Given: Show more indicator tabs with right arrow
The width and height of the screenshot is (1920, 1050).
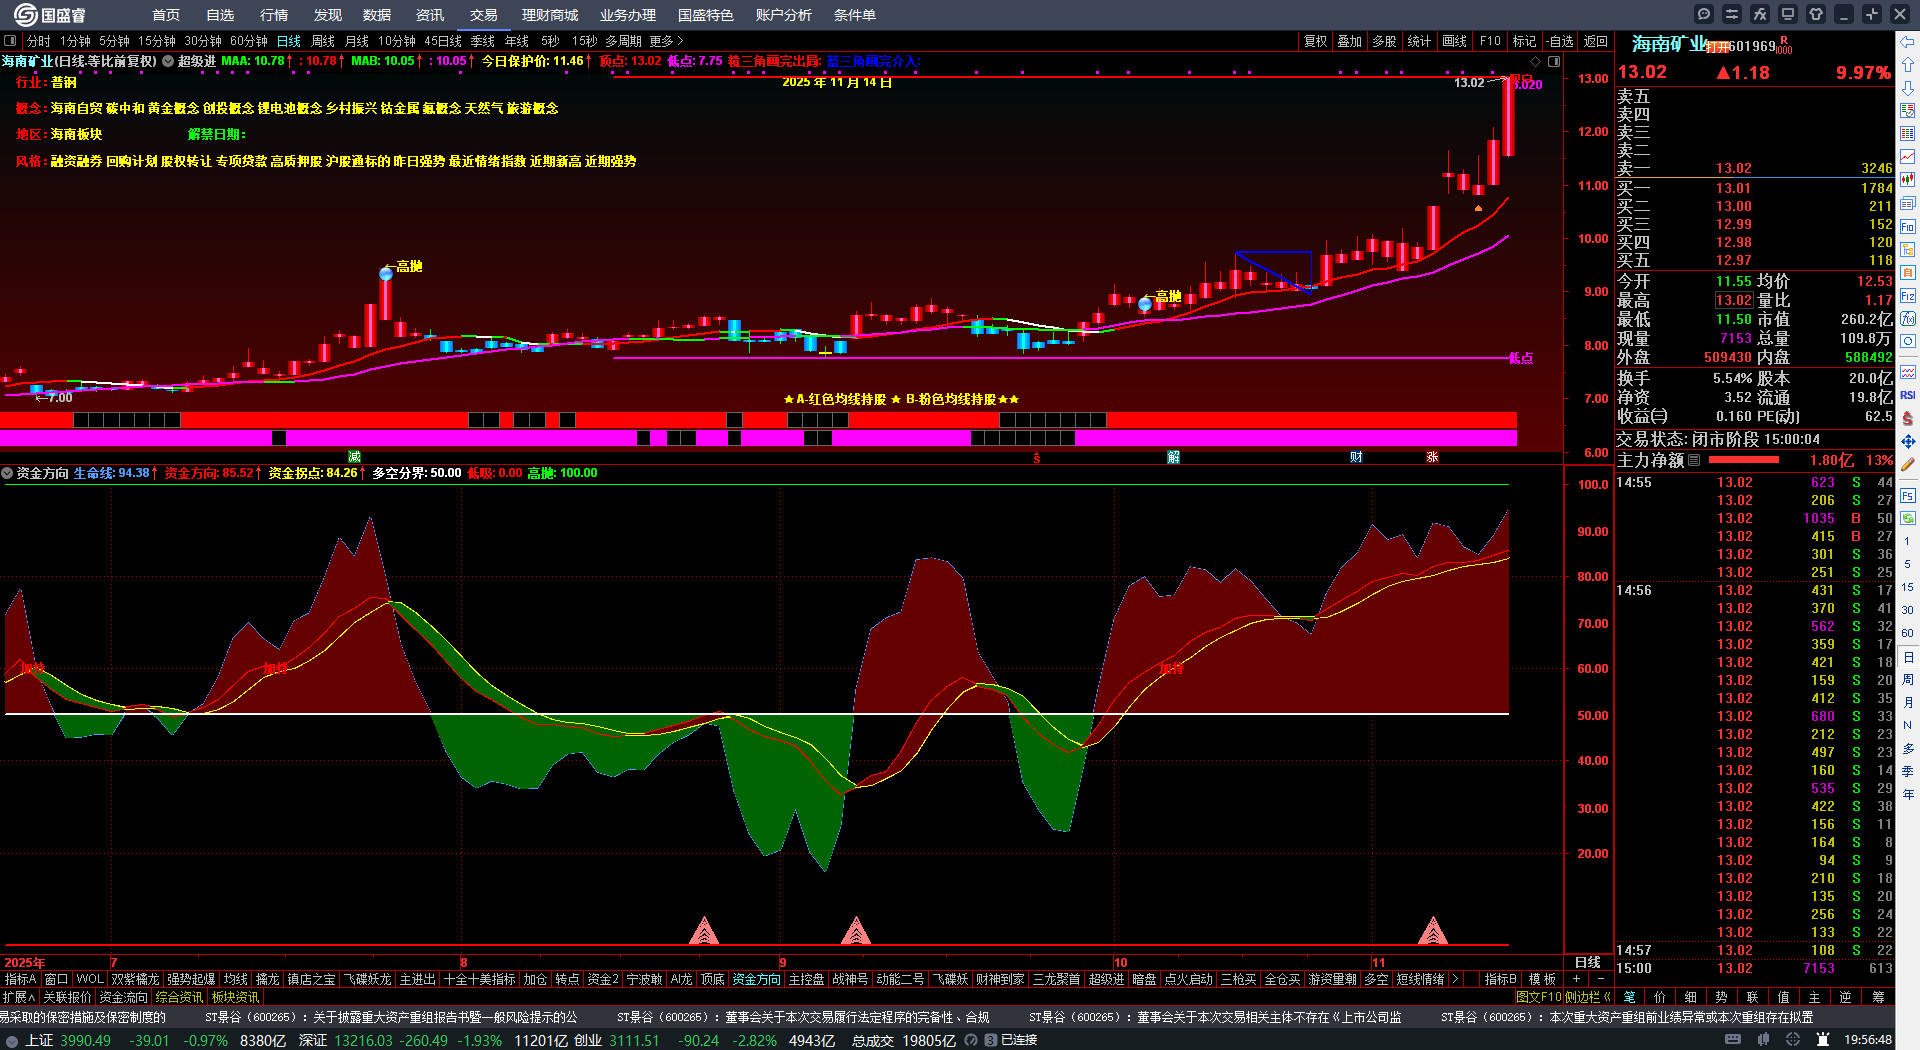Looking at the screenshot, I should (1455, 979).
